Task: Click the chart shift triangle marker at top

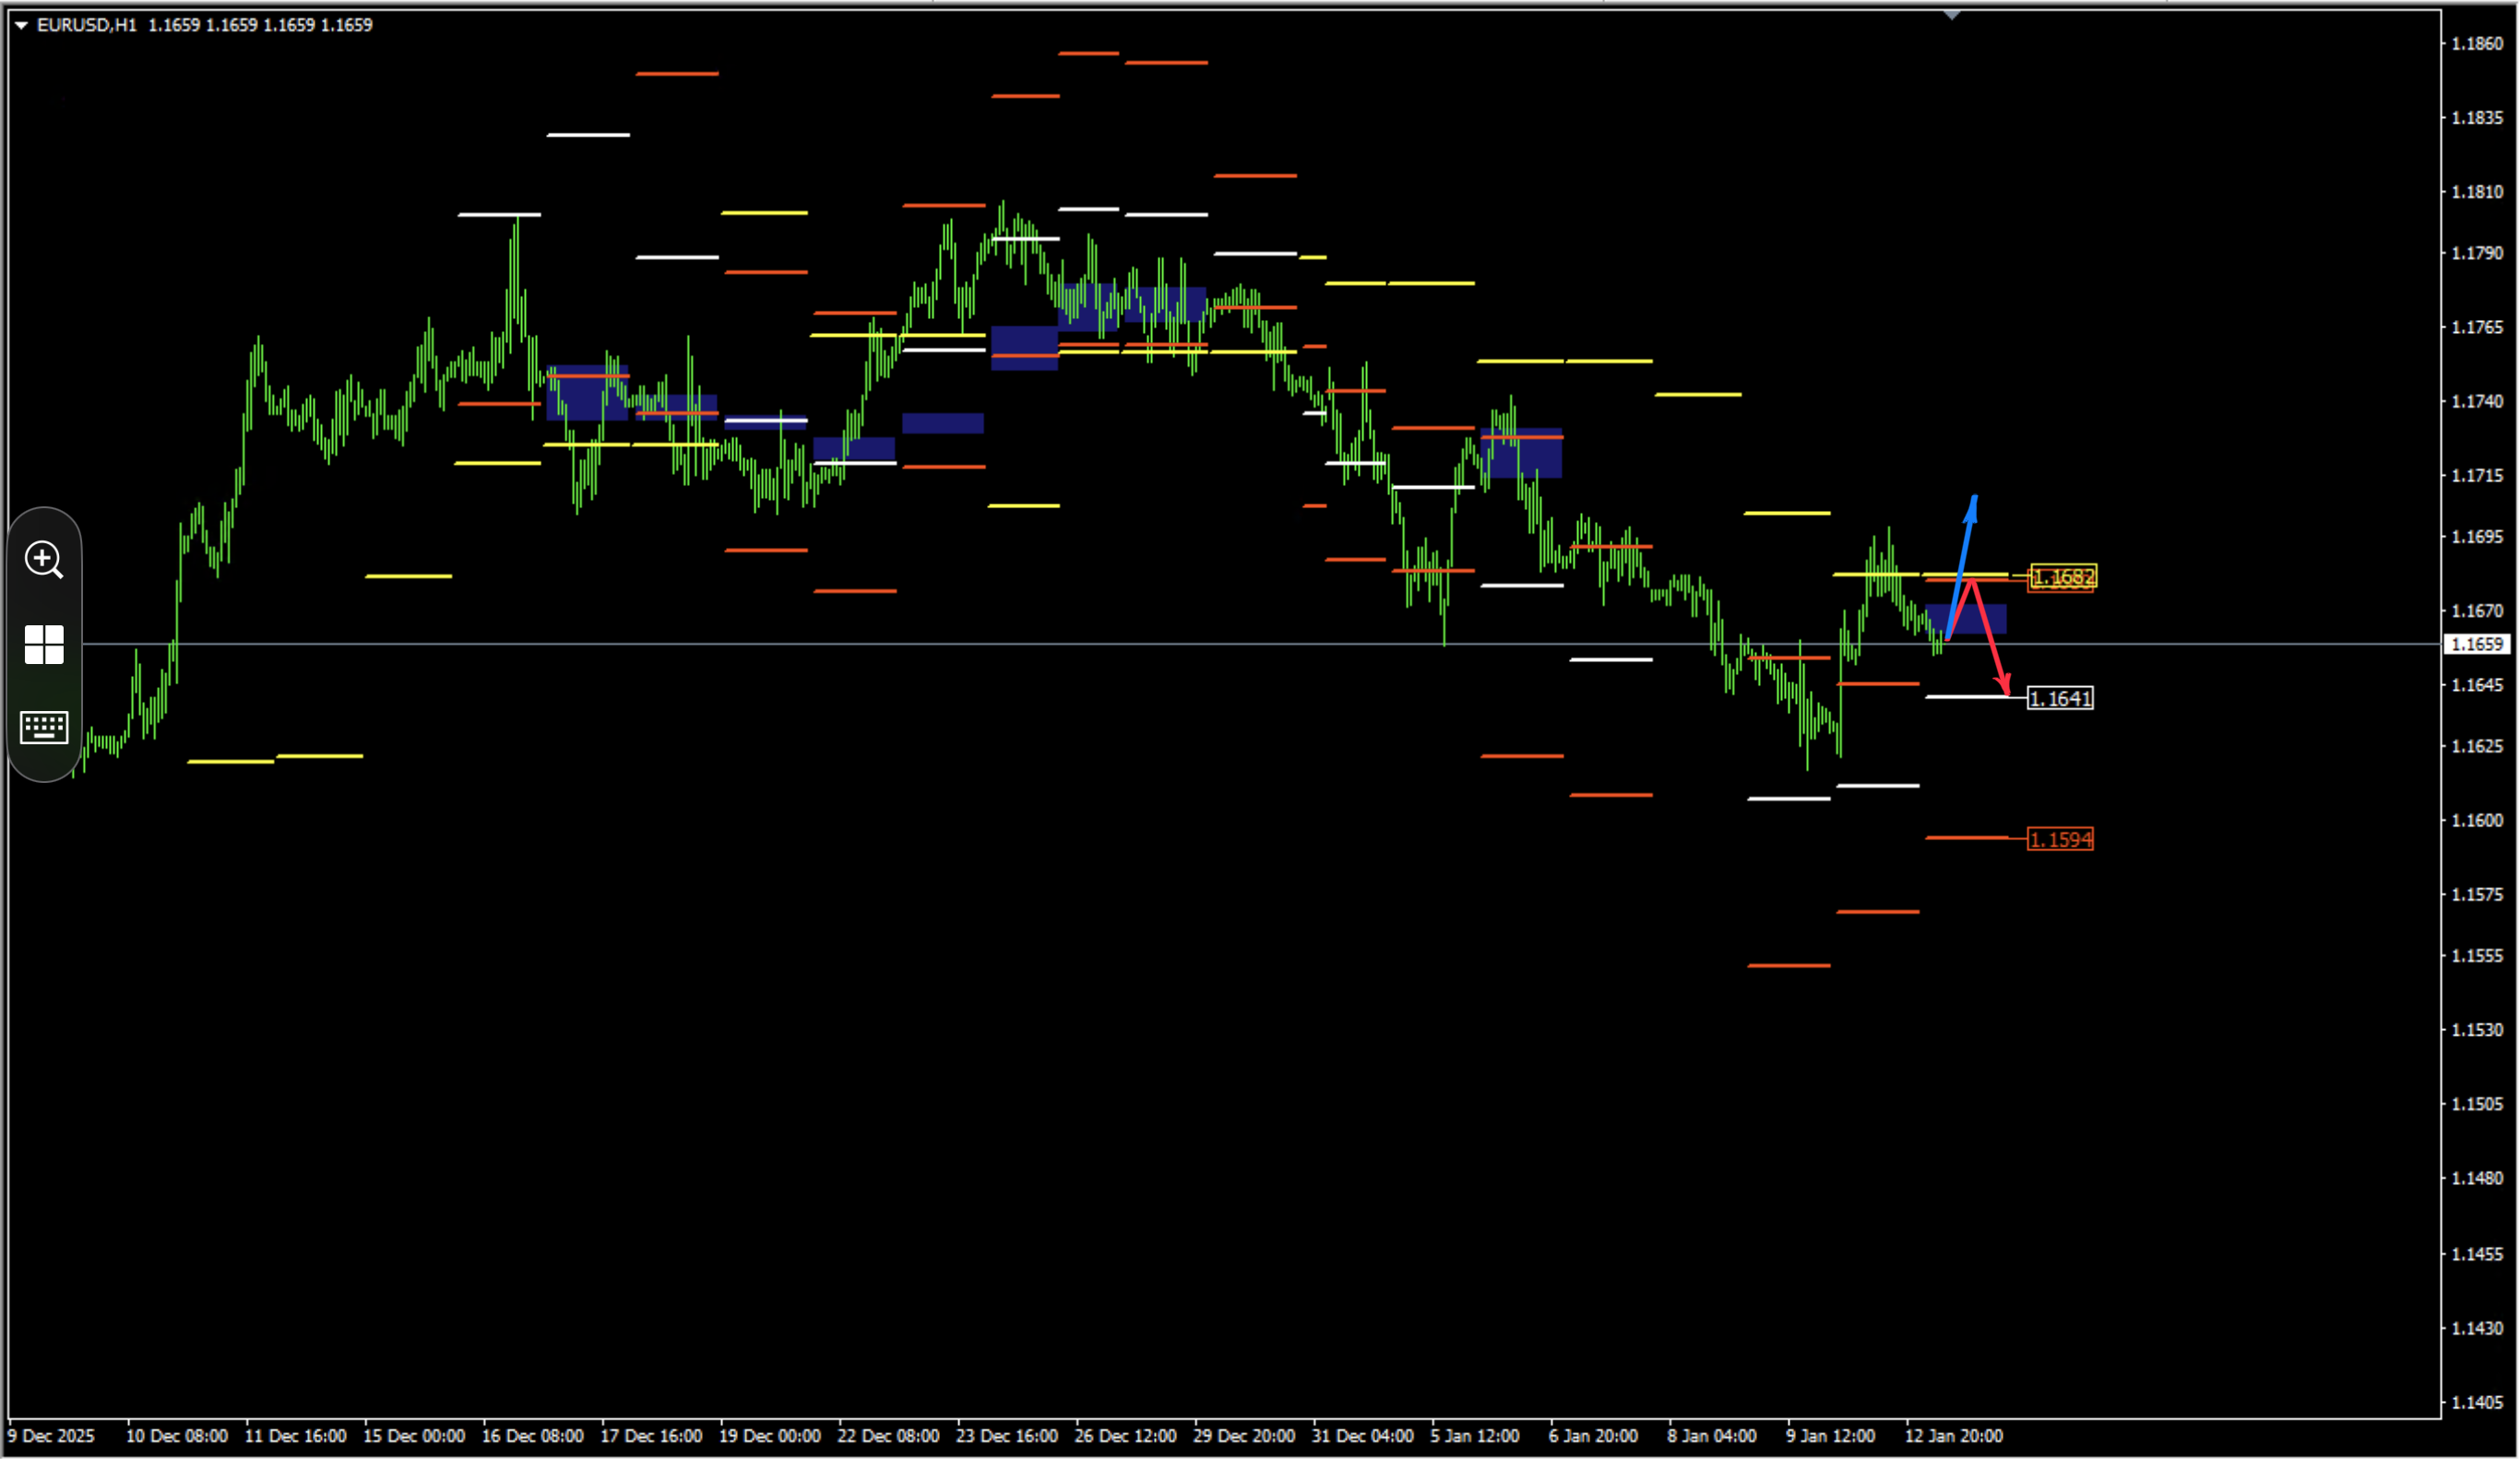Action: point(1952,15)
